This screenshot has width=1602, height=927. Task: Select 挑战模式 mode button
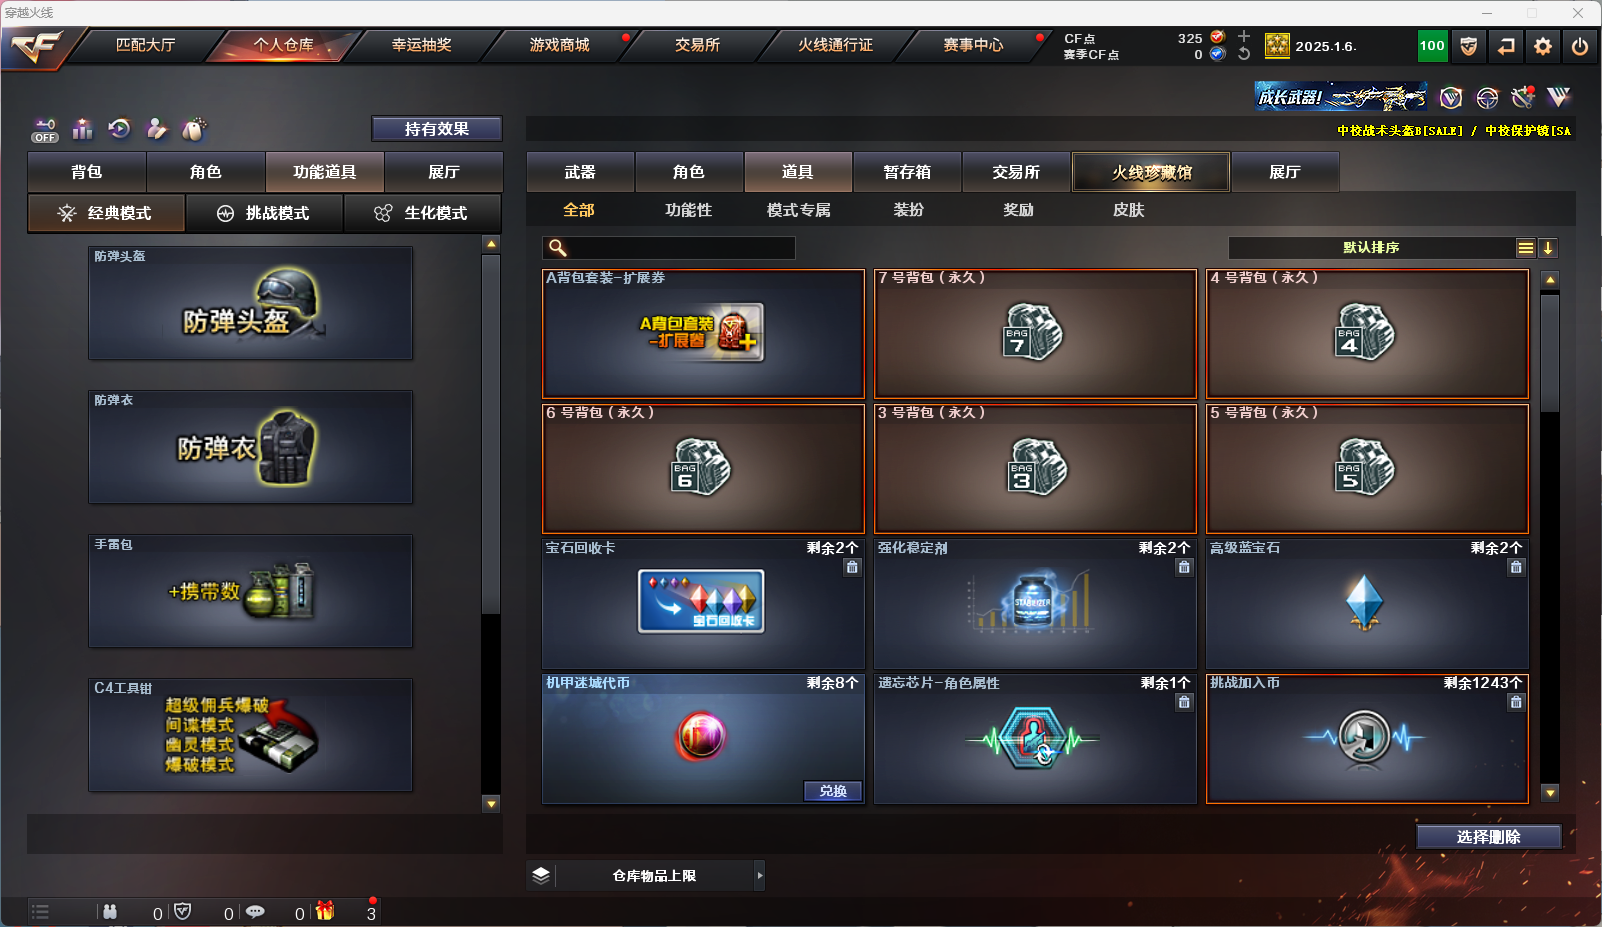[264, 213]
